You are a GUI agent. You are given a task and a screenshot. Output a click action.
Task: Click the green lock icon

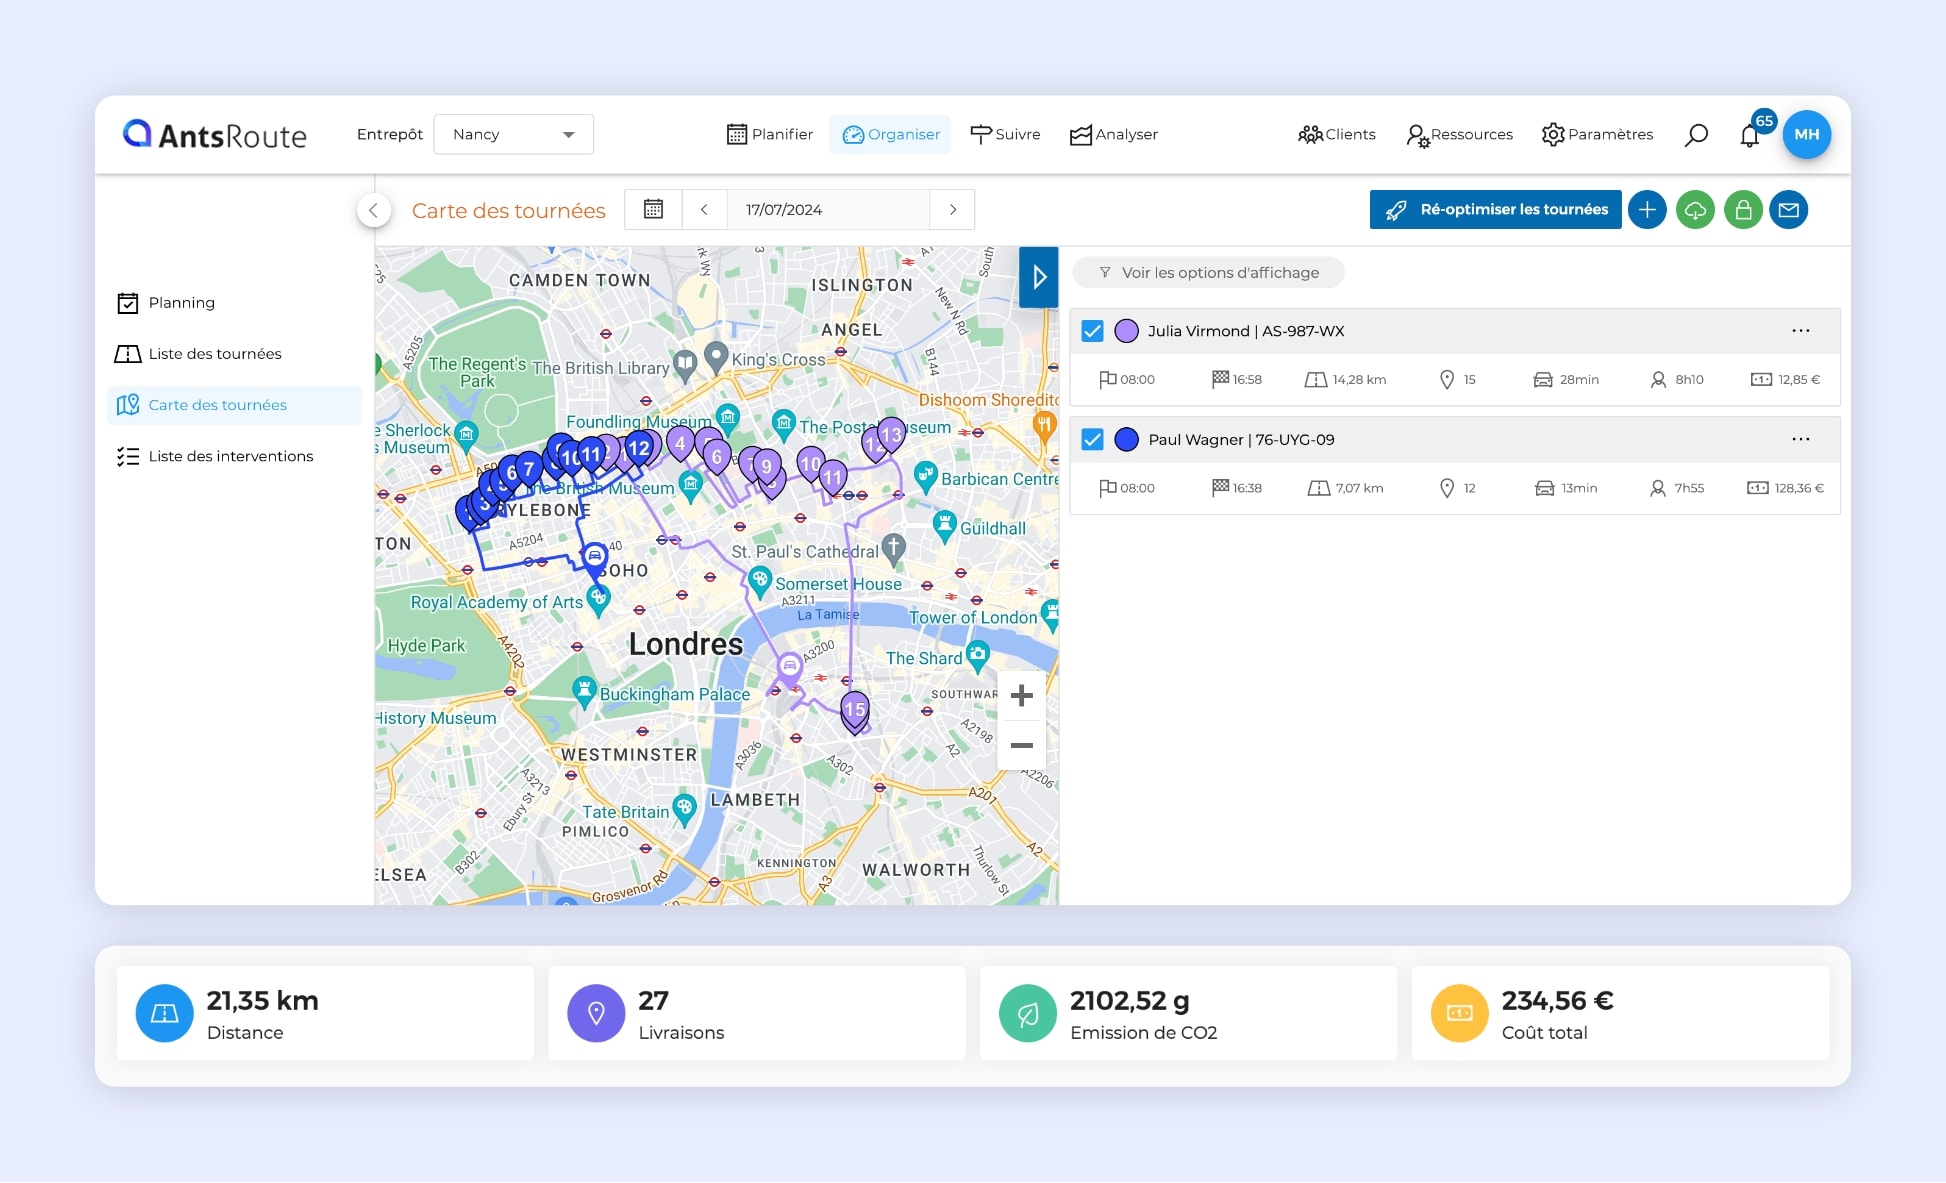(x=1743, y=210)
